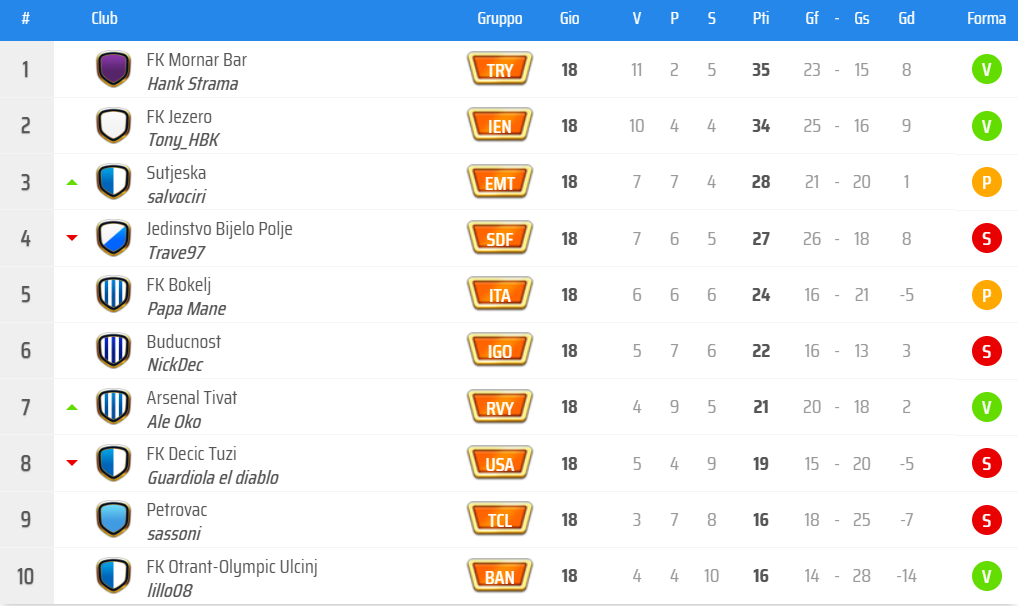Click green V form indicator for FK Mornar Bar
Image resolution: width=1018 pixels, height=606 pixels.
[986, 69]
